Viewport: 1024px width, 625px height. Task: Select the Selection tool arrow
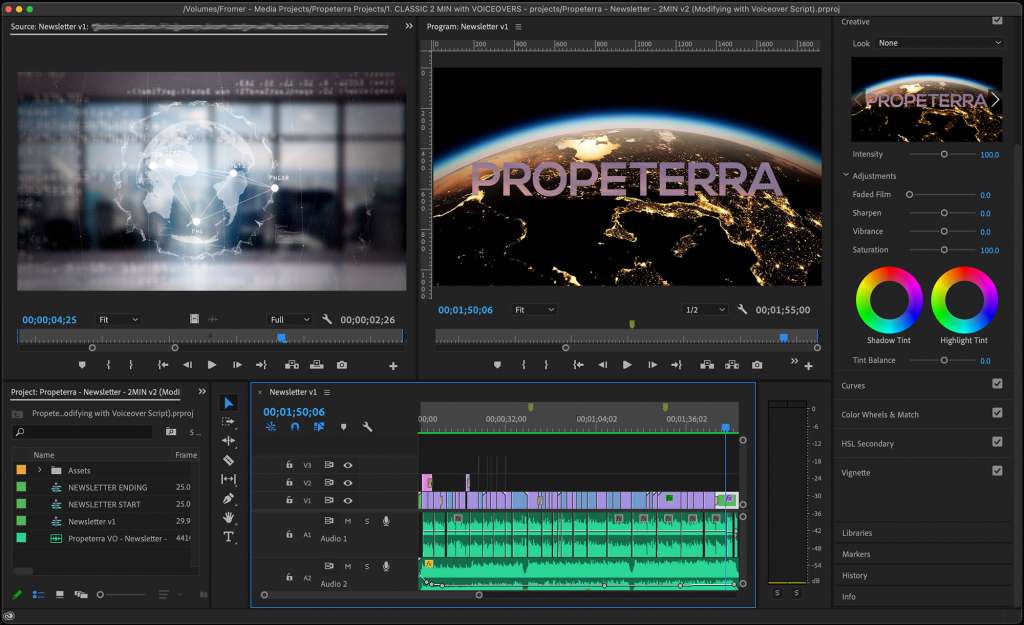click(x=229, y=403)
